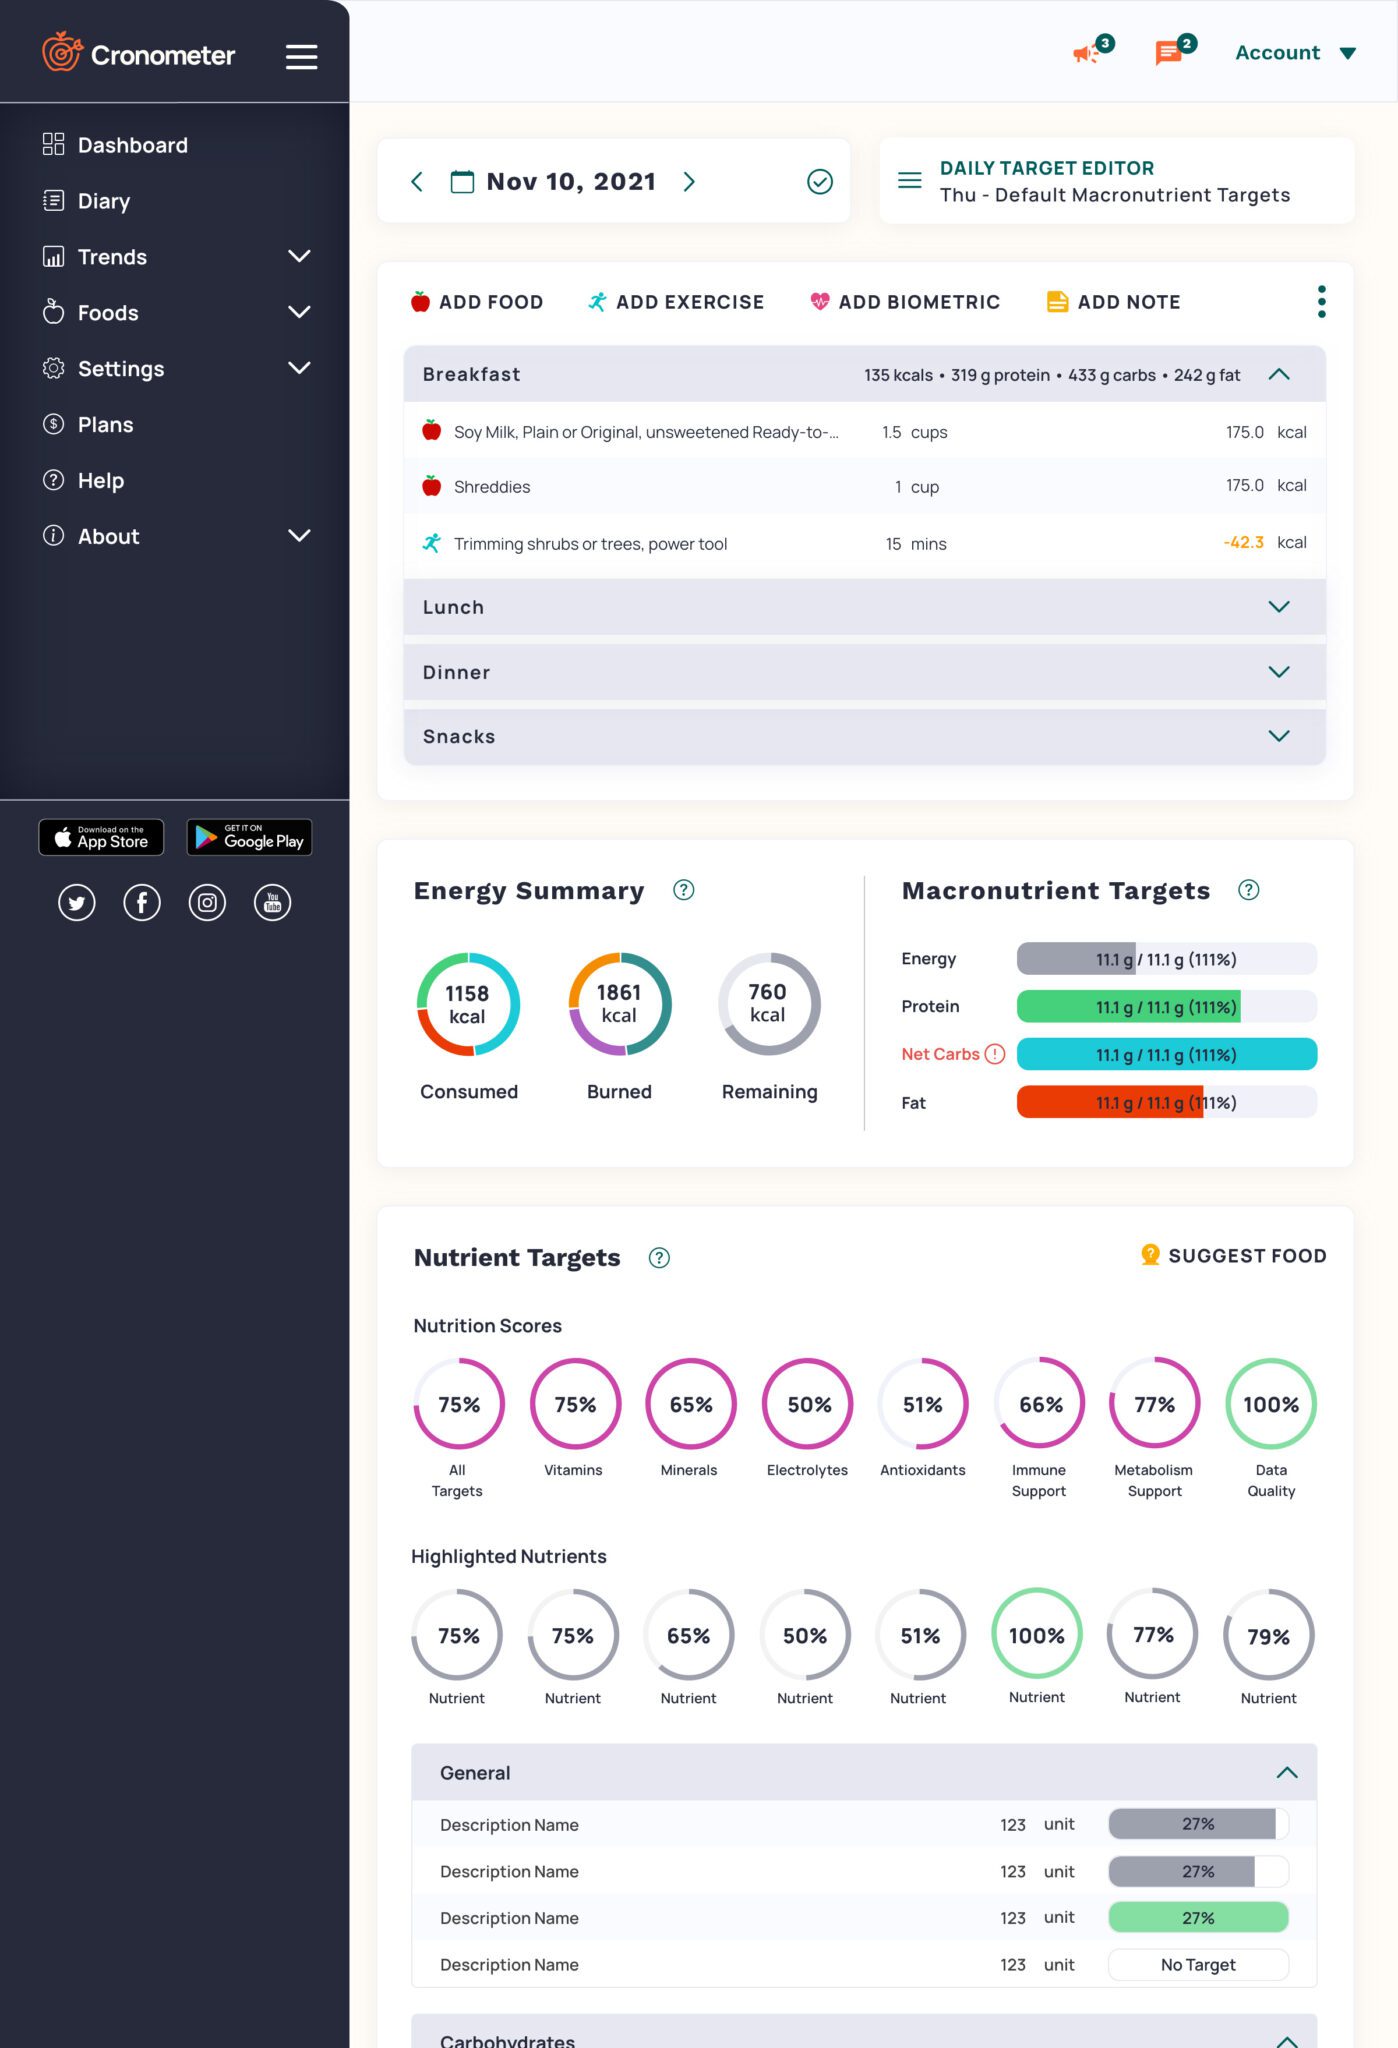Open Energy Summary help icon
Screen dimensions: 1398x2048
pos(684,890)
